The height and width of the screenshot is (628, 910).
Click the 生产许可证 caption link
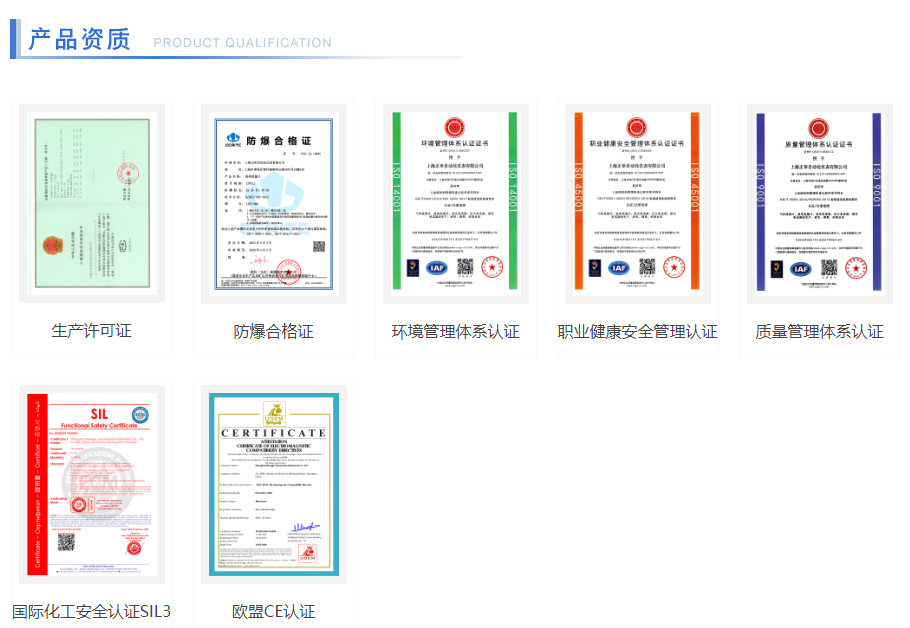[x=92, y=331]
